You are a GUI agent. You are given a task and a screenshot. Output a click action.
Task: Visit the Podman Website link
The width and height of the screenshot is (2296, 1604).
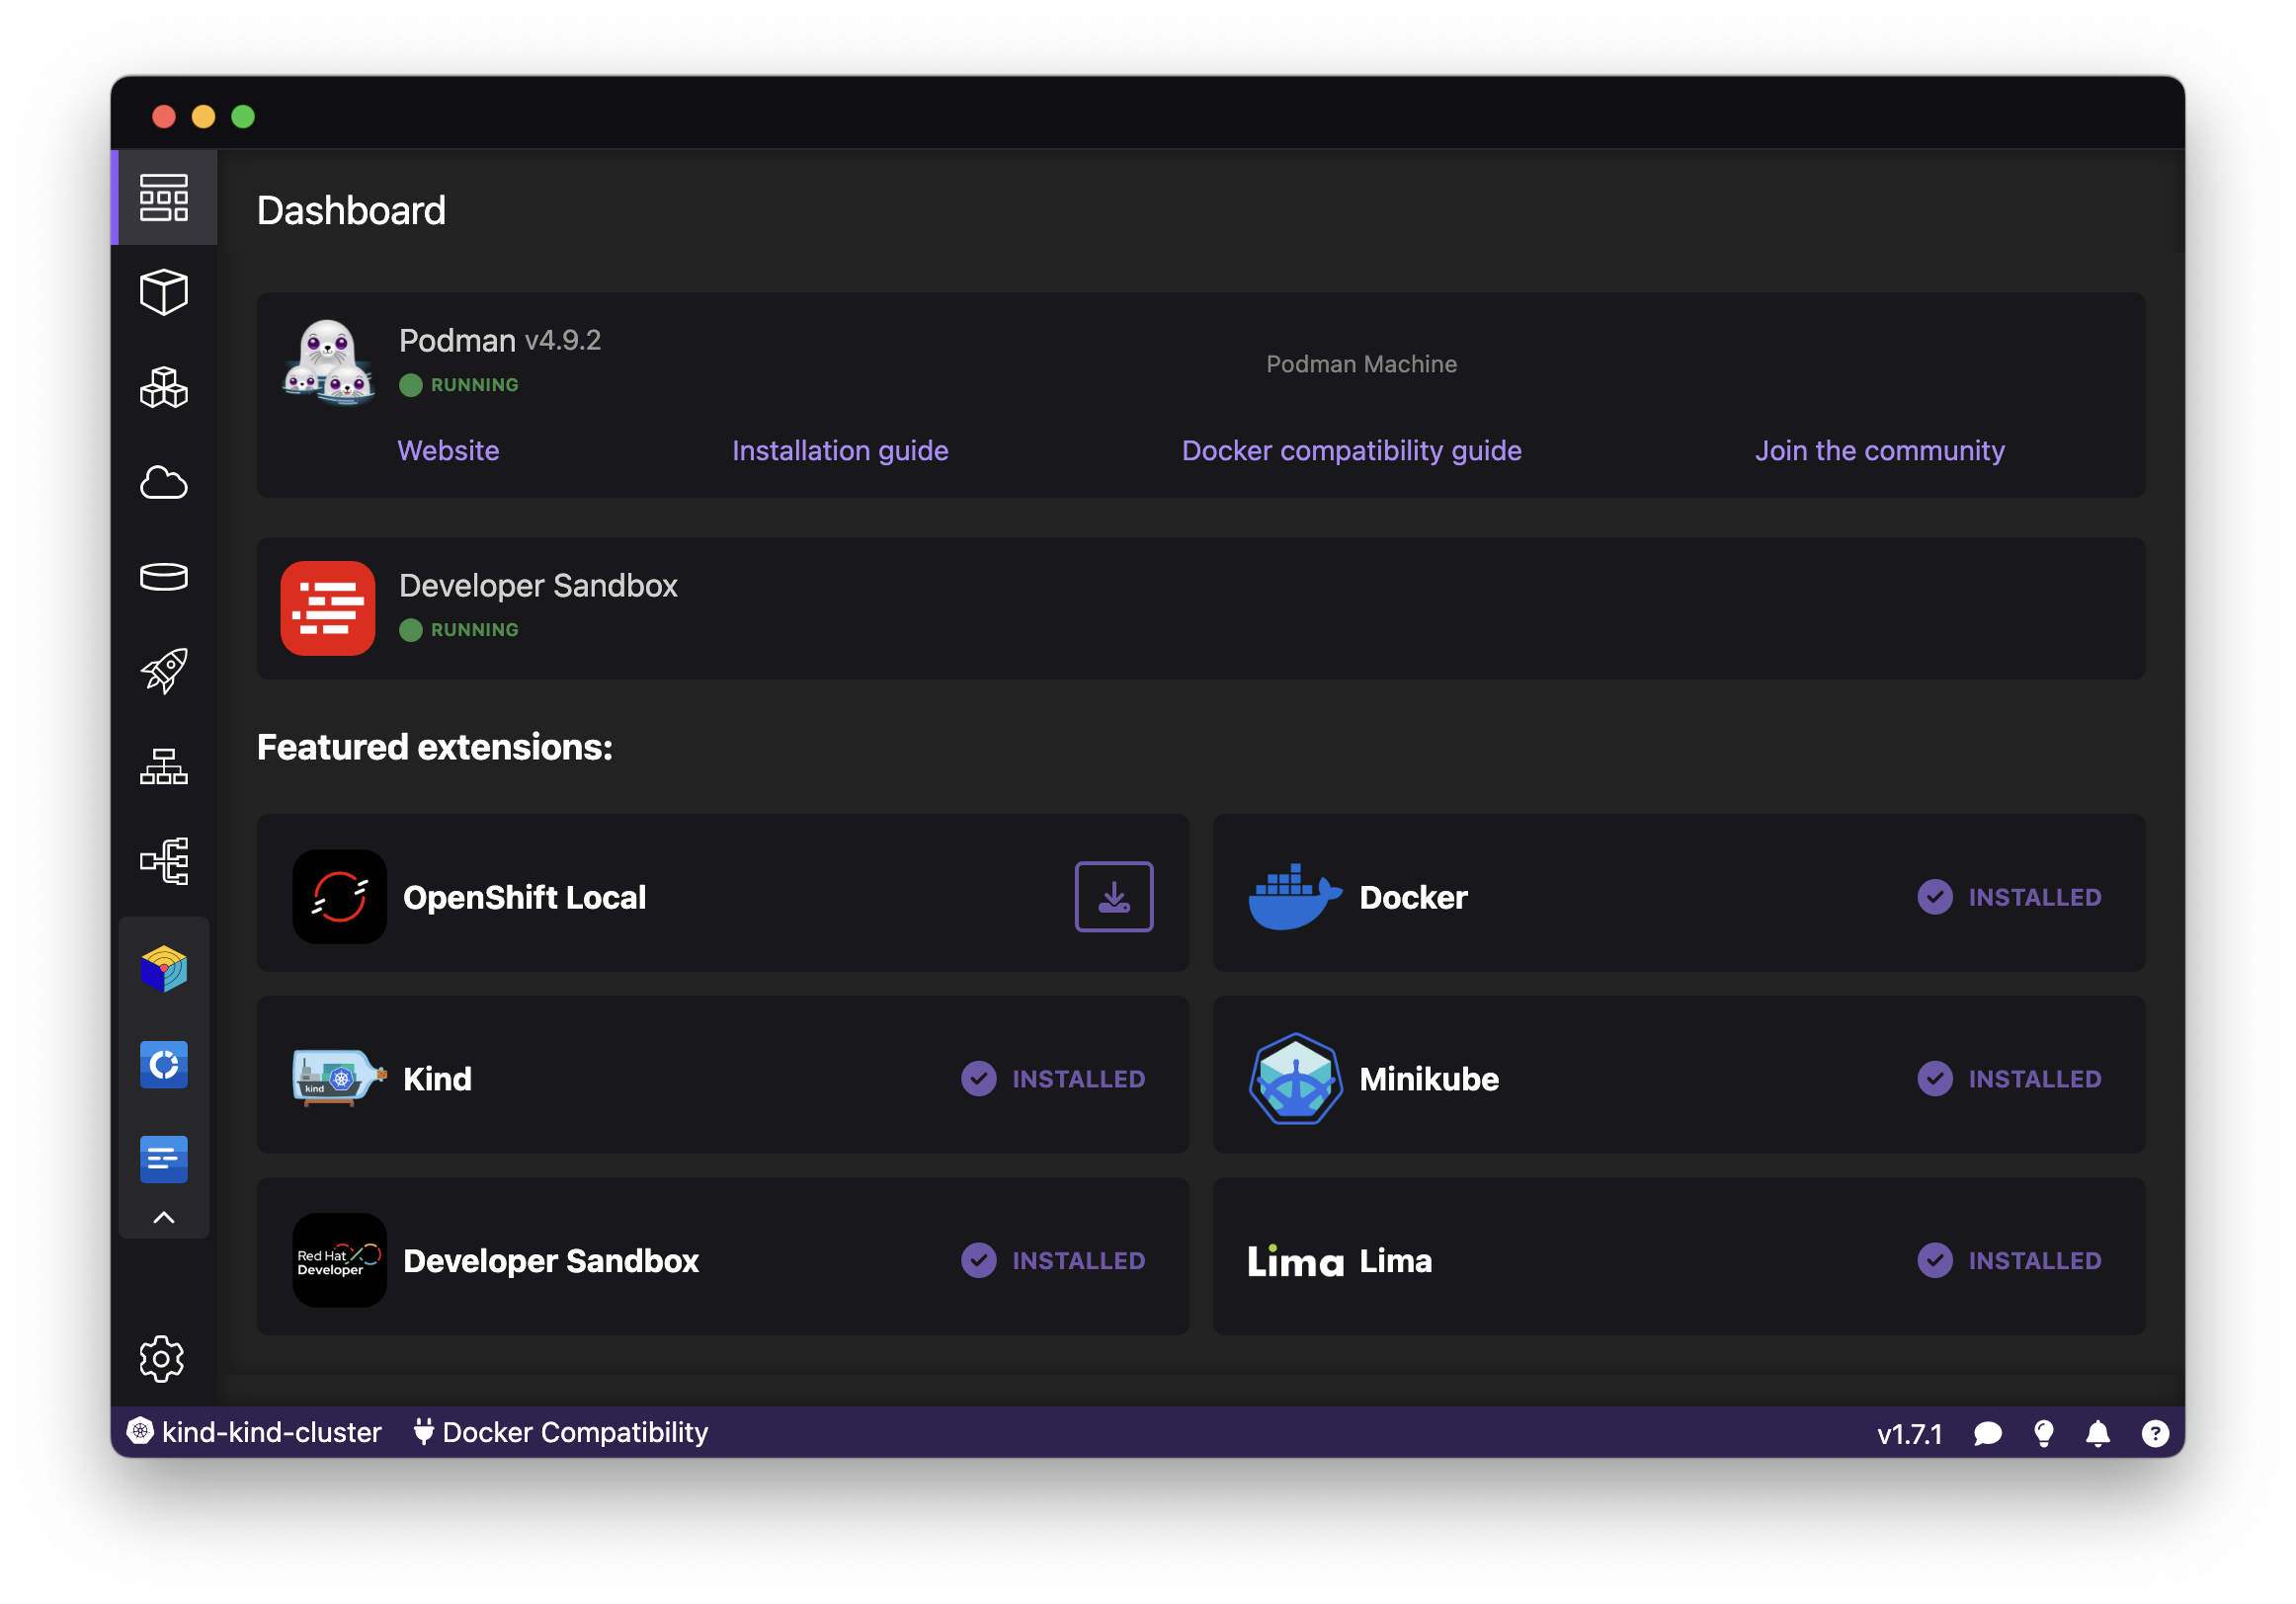[x=448, y=450]
